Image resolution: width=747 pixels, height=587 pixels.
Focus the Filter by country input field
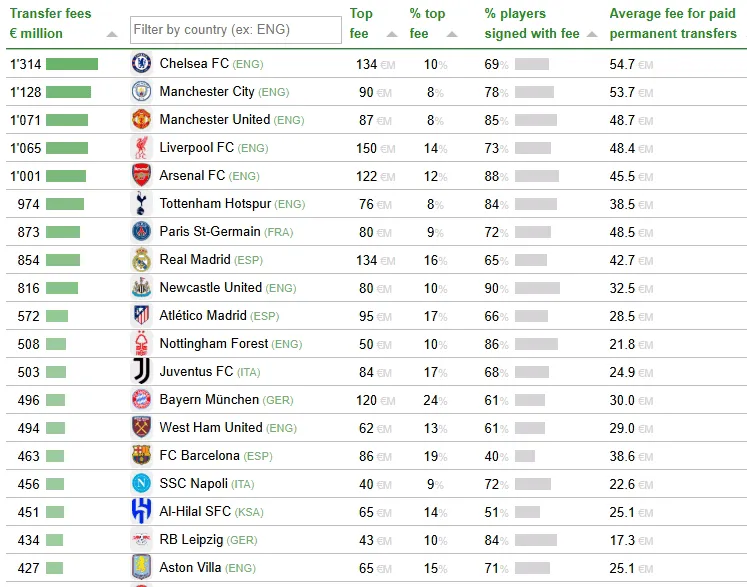coord(235,30)
